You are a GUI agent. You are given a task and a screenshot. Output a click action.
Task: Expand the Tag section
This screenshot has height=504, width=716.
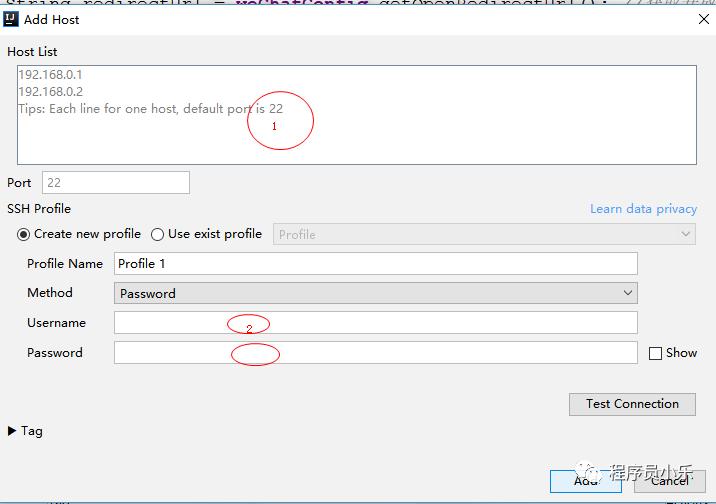[12, 431]
